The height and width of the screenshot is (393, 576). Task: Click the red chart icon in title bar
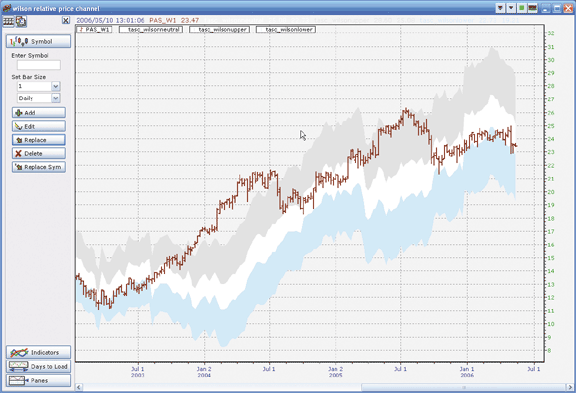(x=532, y=8)
